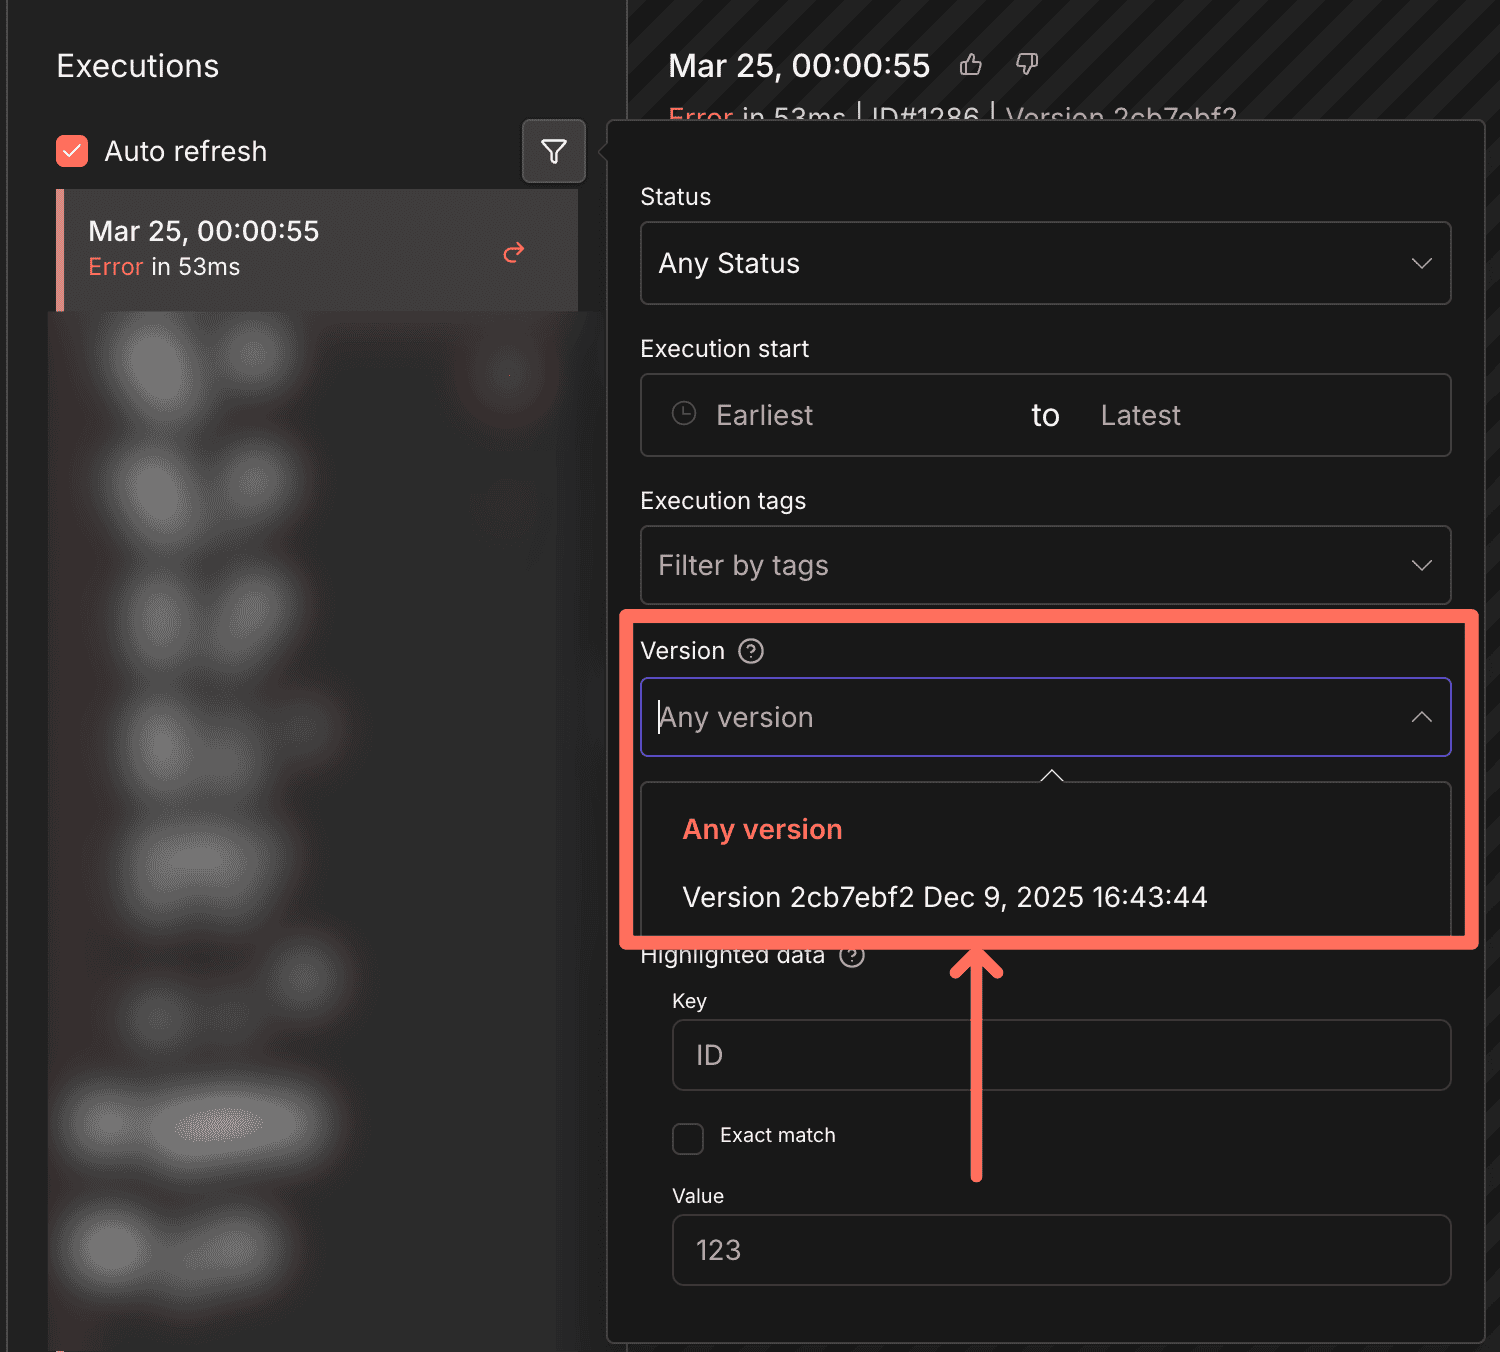1500x1352 pixels.
Task: Collapse the Version dropdown chevron
Action: pos(1421,717)
